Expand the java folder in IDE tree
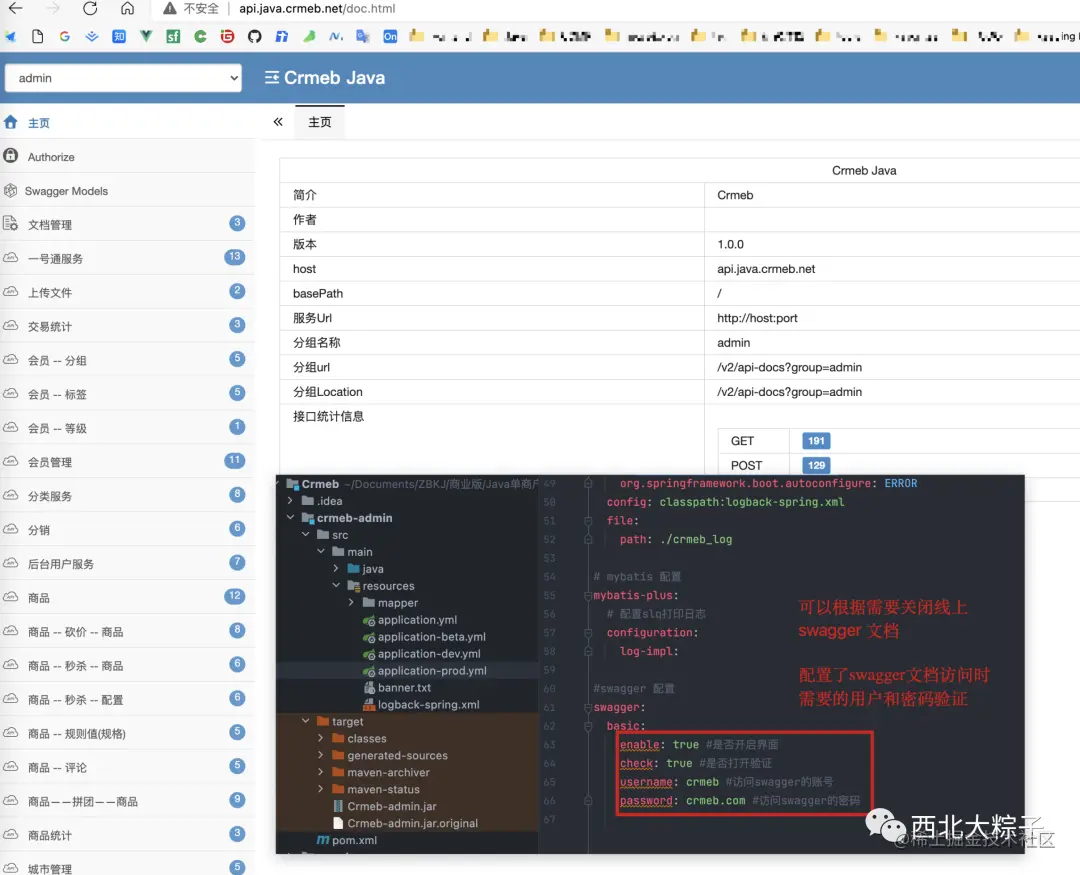Viewport: 1080px width, 875px height. [336, 568]
